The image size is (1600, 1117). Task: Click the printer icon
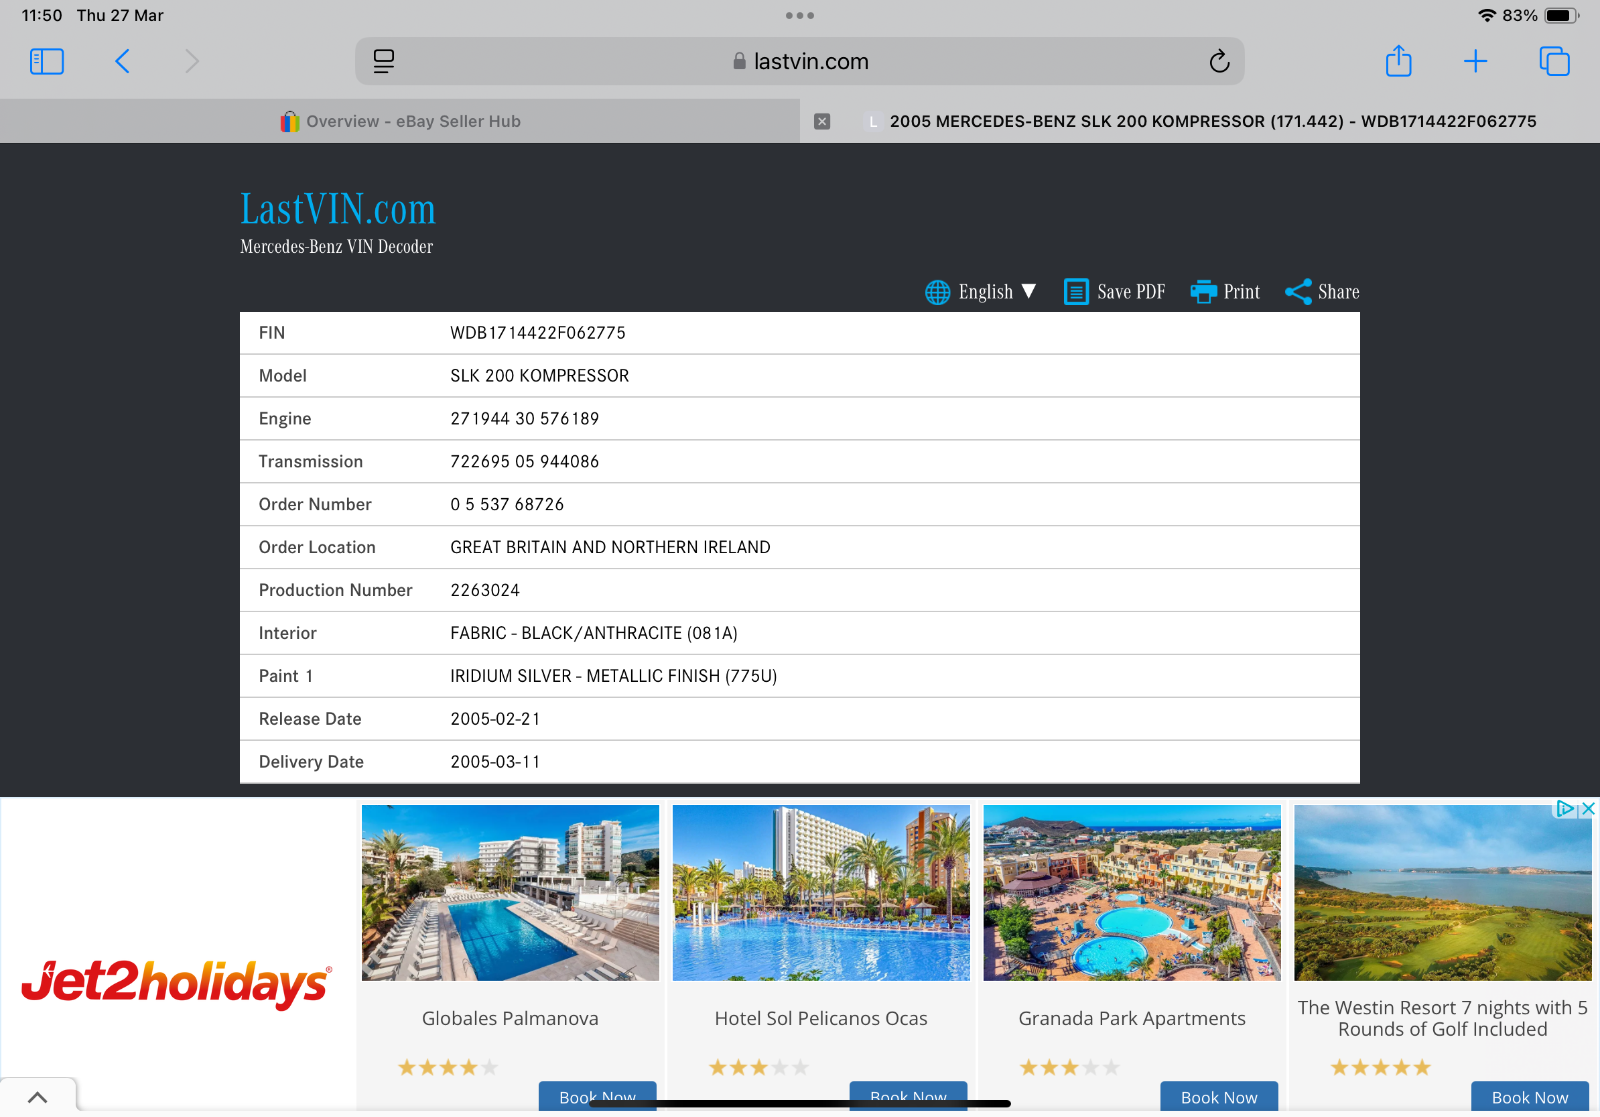point(1204,292)
